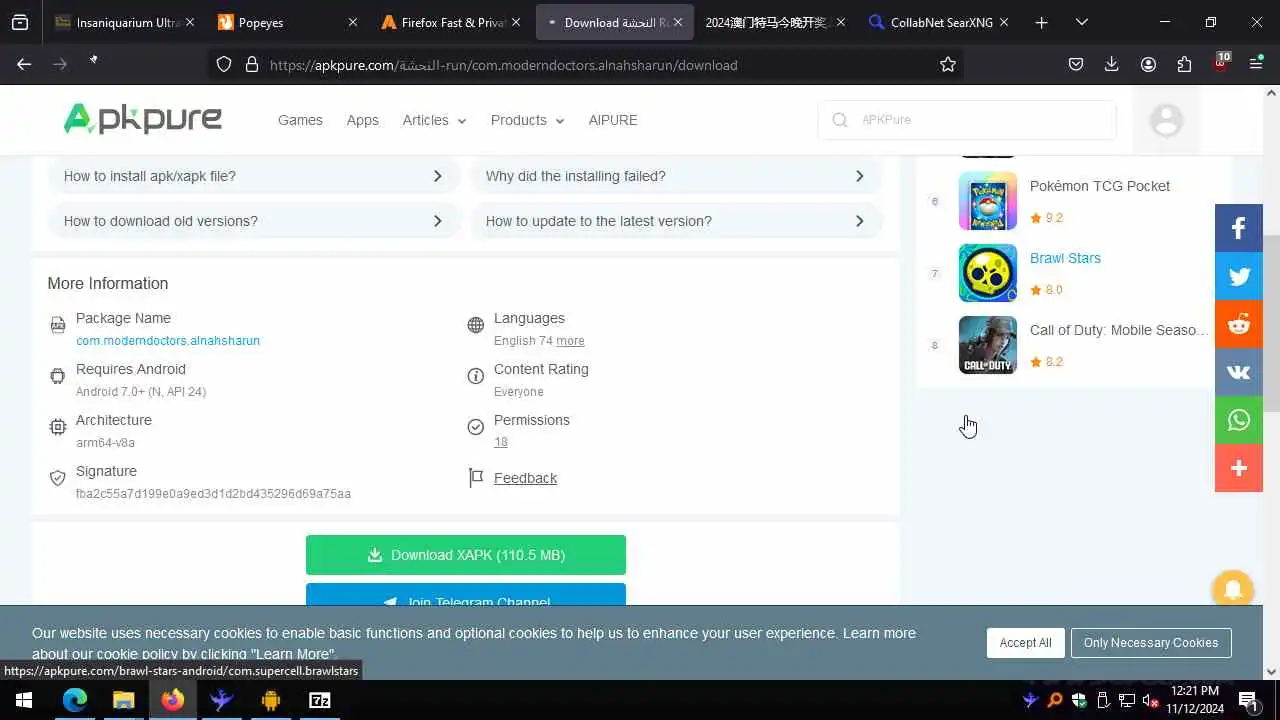Go back to the previous page
Image resolution: width=1280 pixels, height=720 pixels.
point(24,64)
